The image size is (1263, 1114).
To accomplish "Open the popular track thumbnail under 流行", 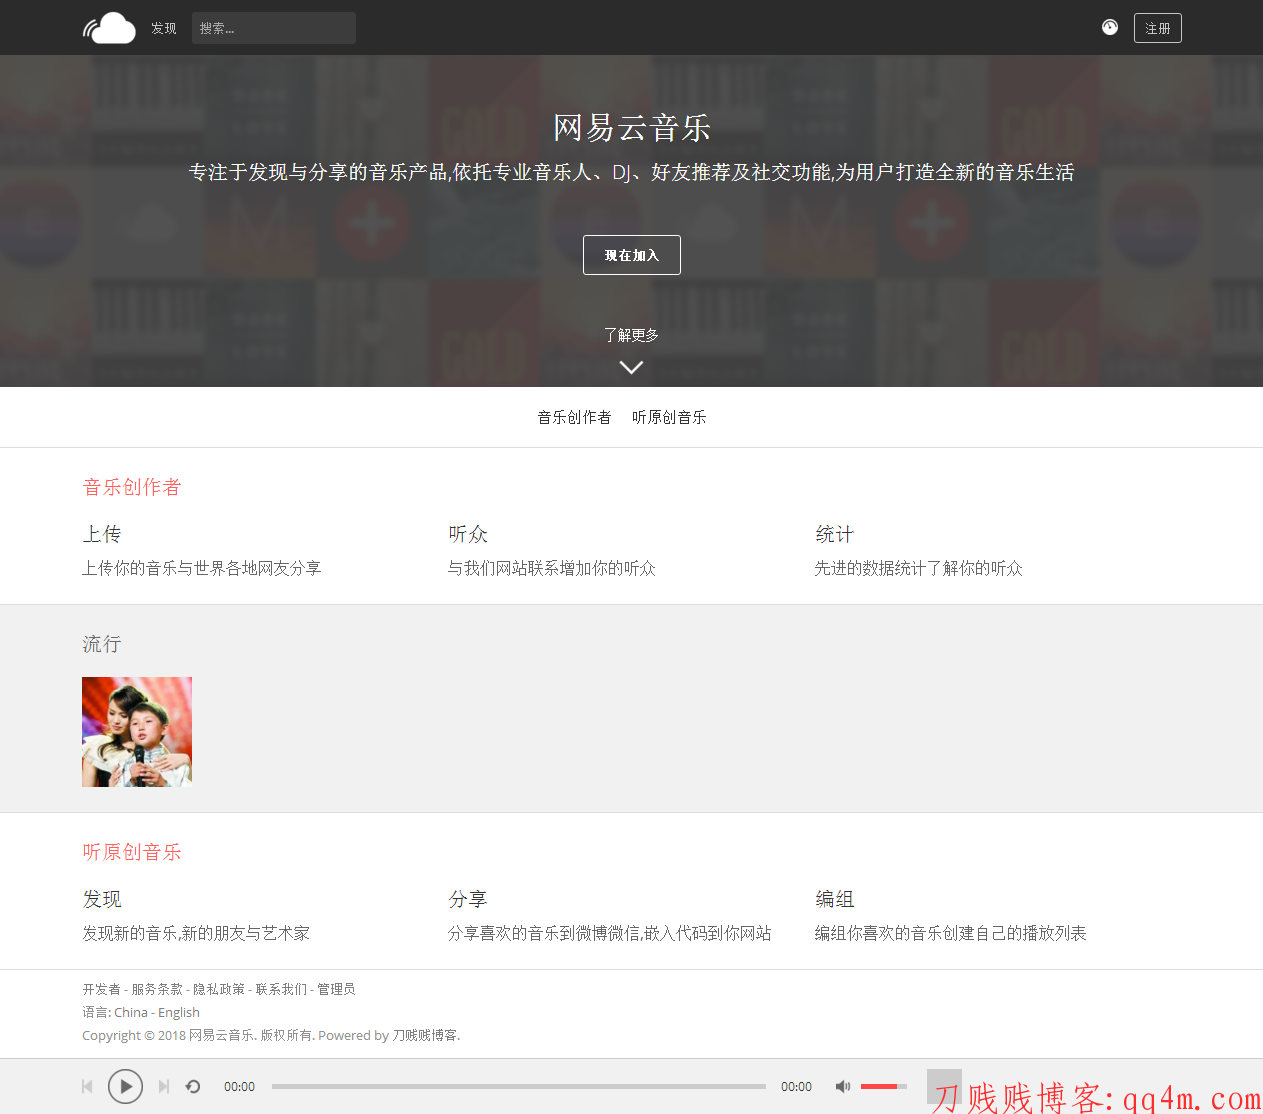I will 137,732.
